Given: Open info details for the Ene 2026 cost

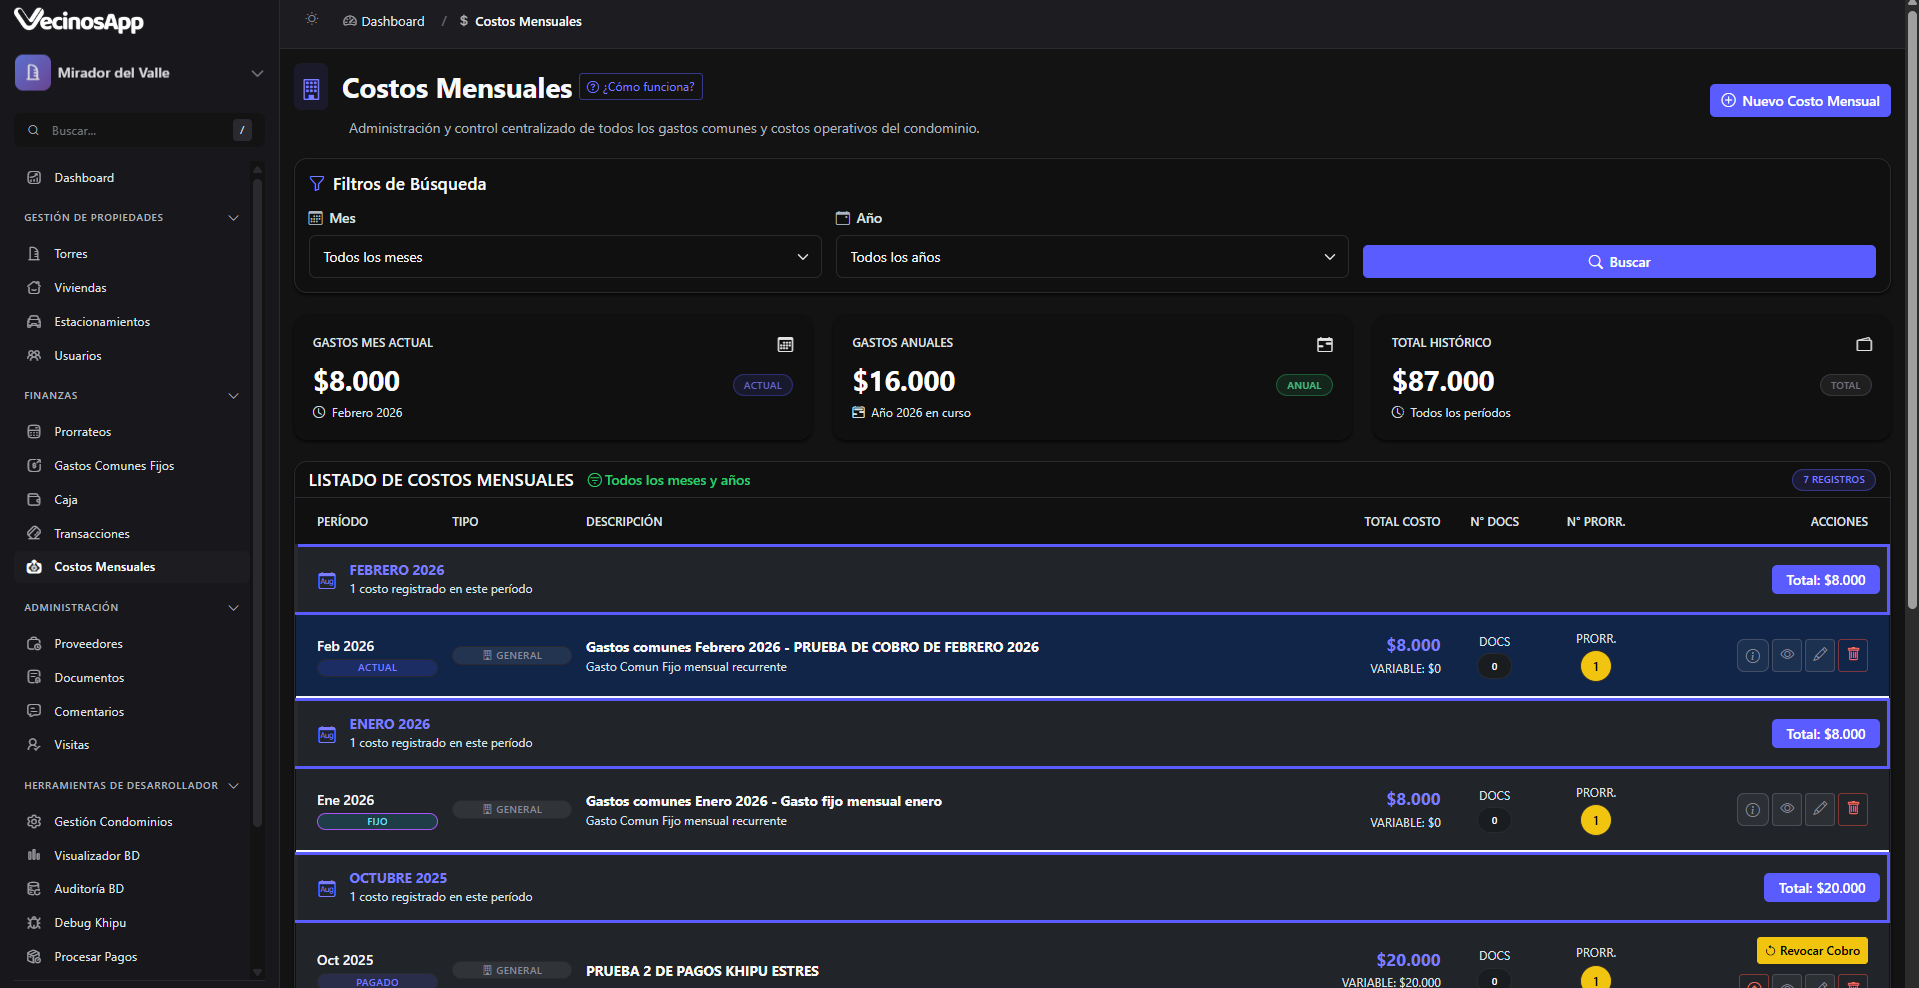Looking at the screenshot, I should point(1752,809).
